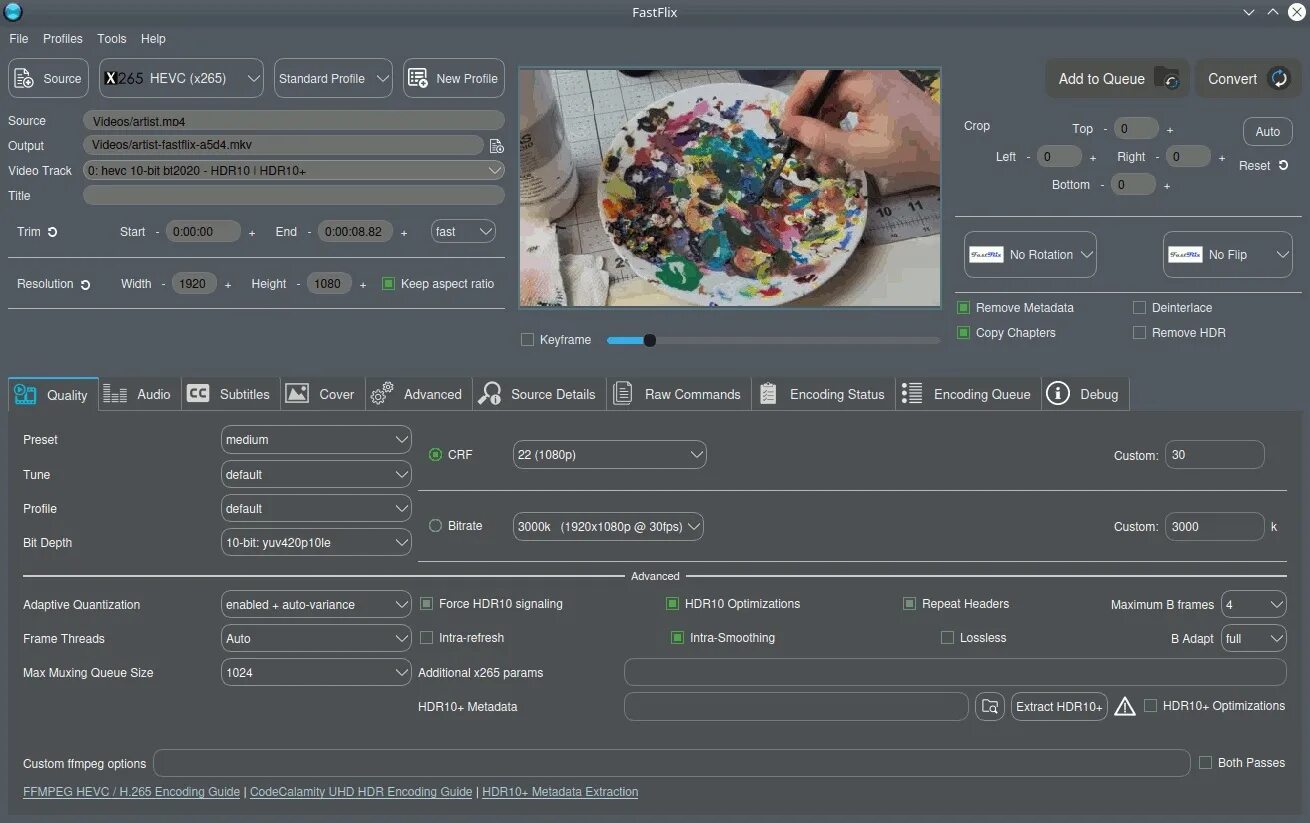Click the Source button

[x=48, y=78]
